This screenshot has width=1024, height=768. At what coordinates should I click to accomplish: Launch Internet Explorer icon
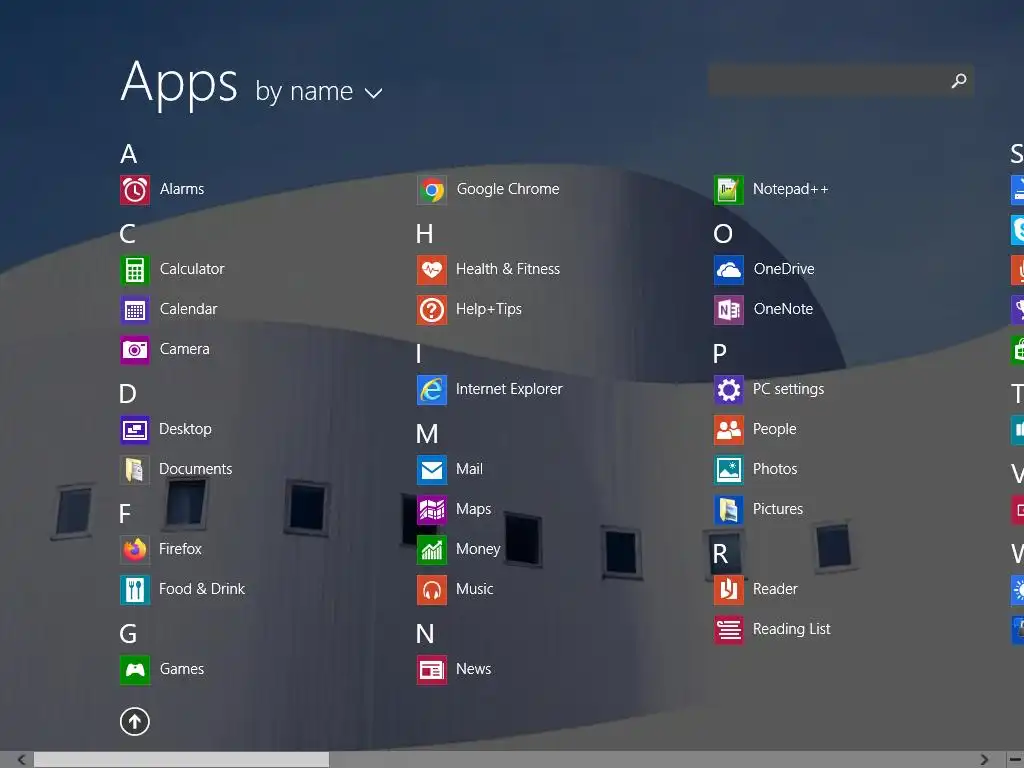point(432,390)
